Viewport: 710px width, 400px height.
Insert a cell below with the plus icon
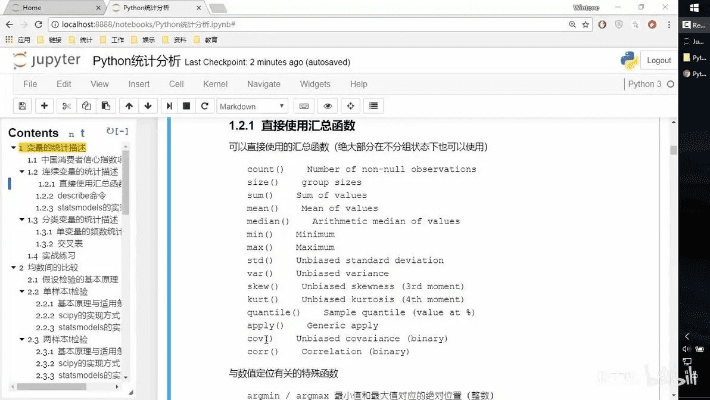click(x=44, y=106)
